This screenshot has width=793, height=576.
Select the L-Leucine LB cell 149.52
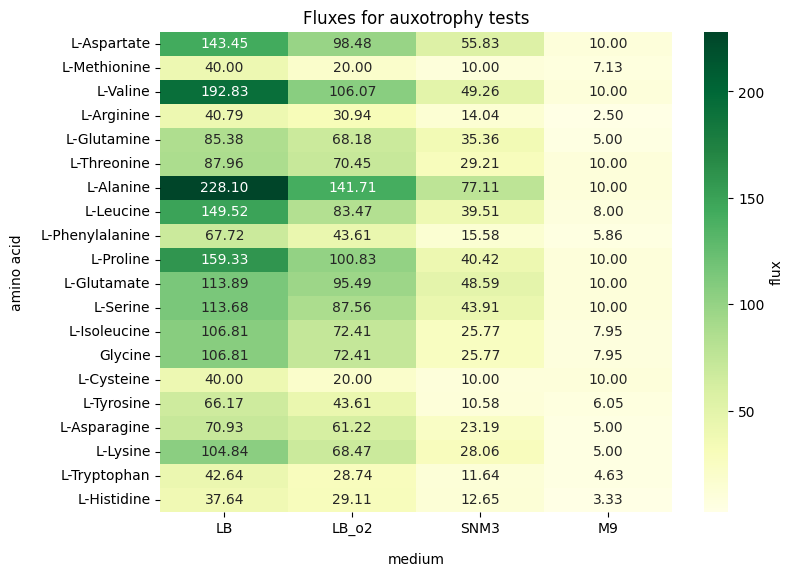[x=224, y=211]
